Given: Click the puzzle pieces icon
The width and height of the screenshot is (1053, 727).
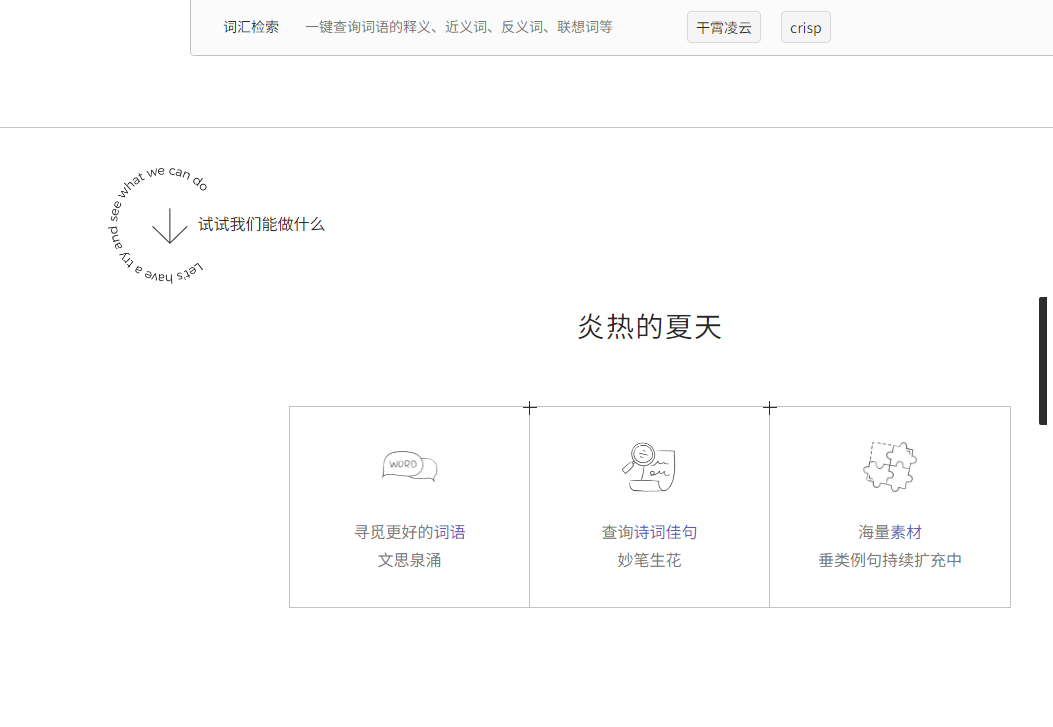Looking at the screenshot, I should click(890, 467).
